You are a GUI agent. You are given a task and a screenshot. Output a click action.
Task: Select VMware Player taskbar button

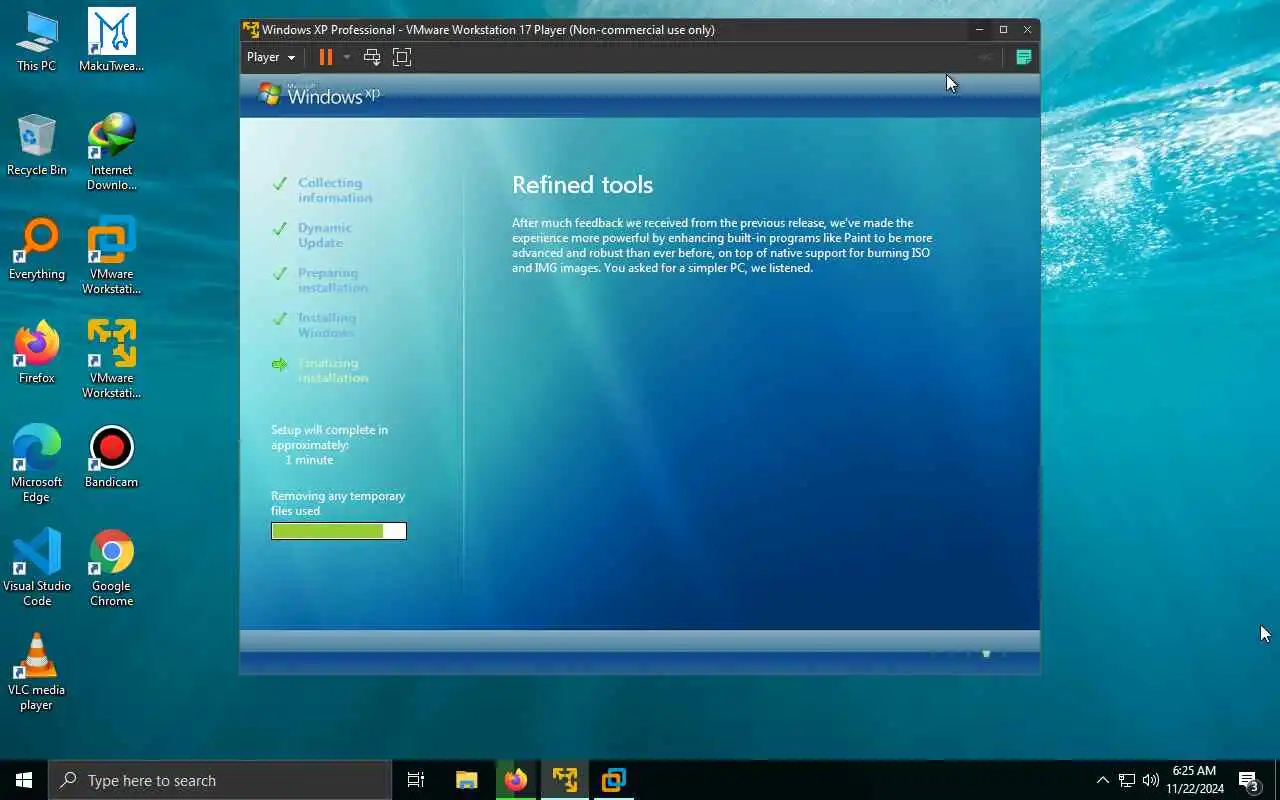coord(564,780)
